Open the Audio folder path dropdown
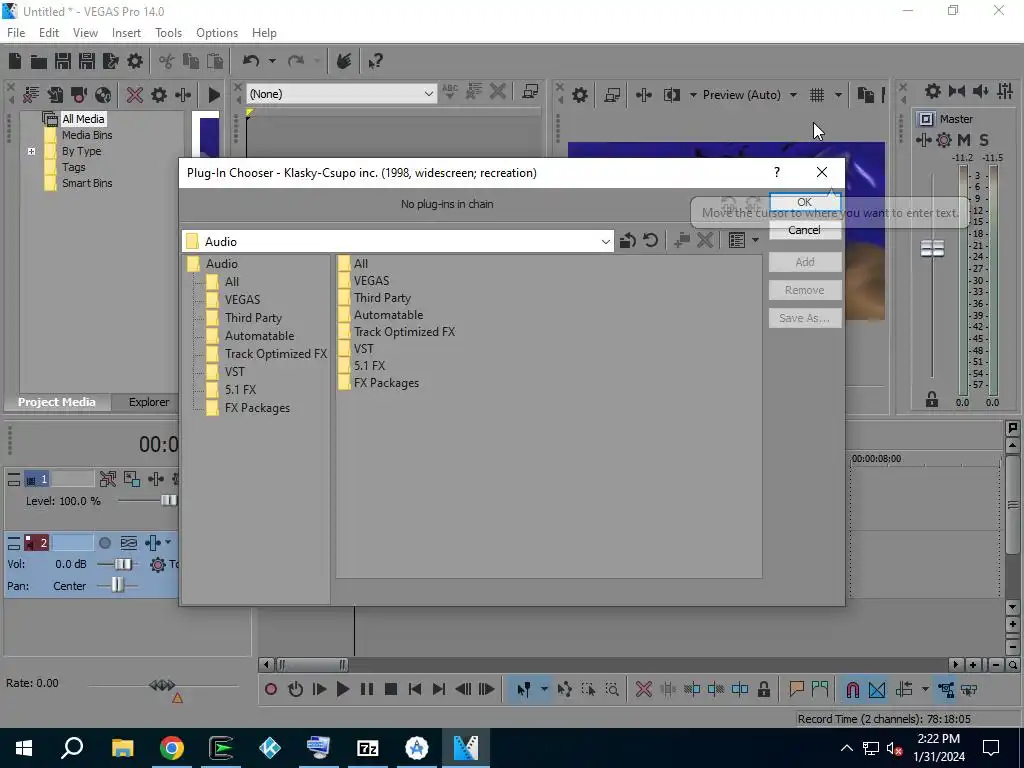Screen dimensions: 1024x768 (x=605, y=242)
